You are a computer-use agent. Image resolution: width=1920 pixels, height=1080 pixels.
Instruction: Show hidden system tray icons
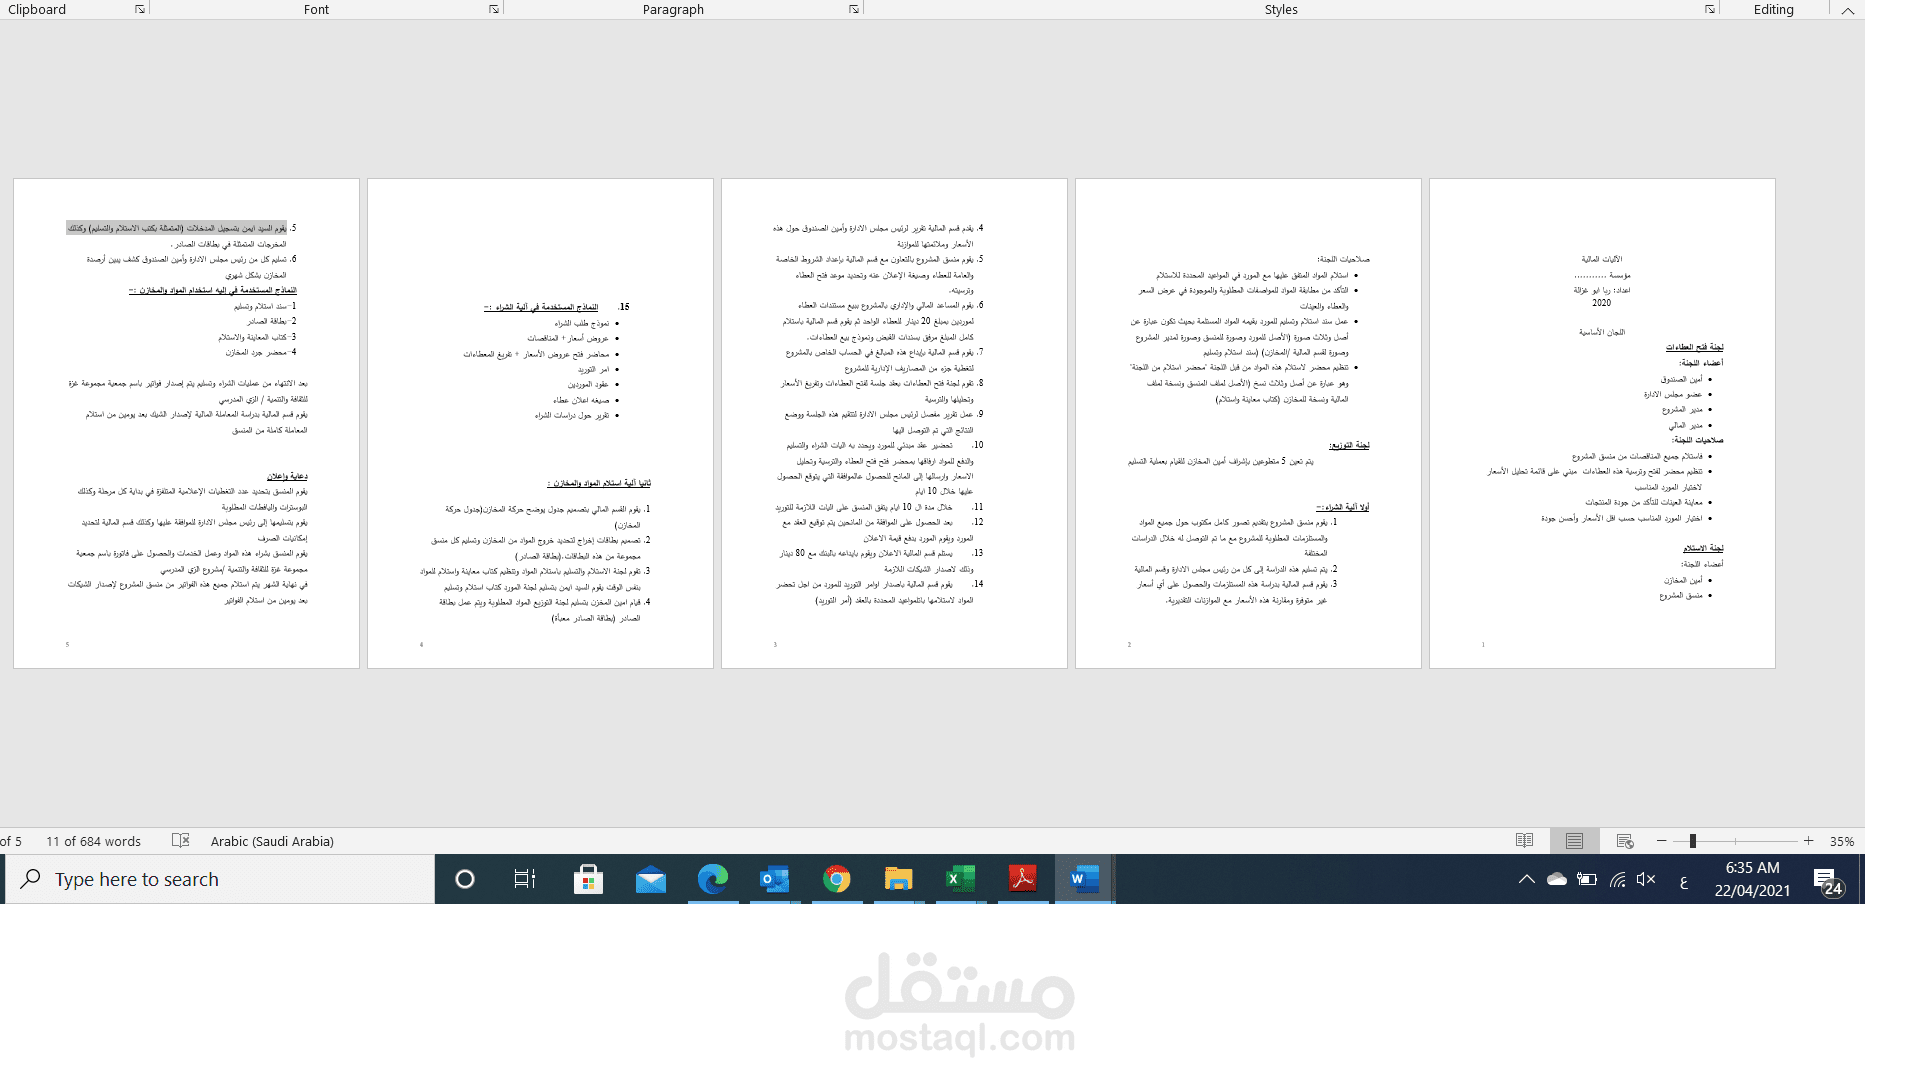1526,879
